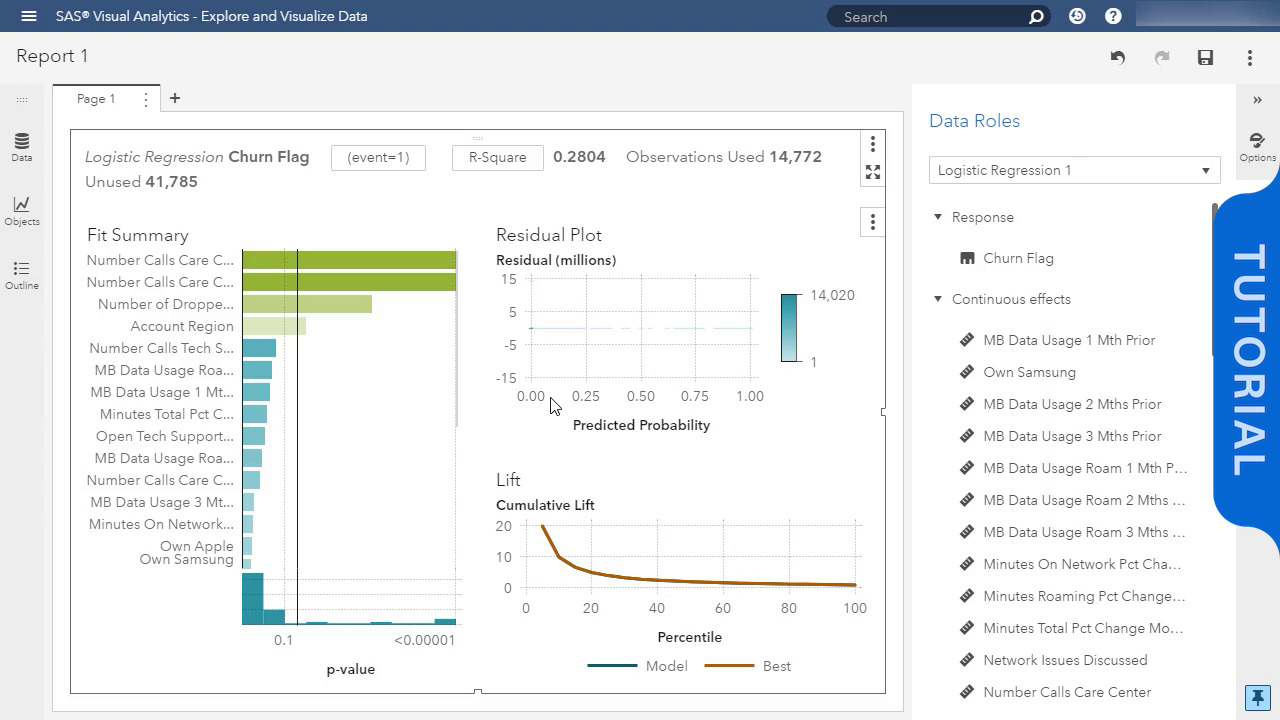This screenshot has height=720, width=1280.
Task: Open the Objects pane
Action: [22, 211]
